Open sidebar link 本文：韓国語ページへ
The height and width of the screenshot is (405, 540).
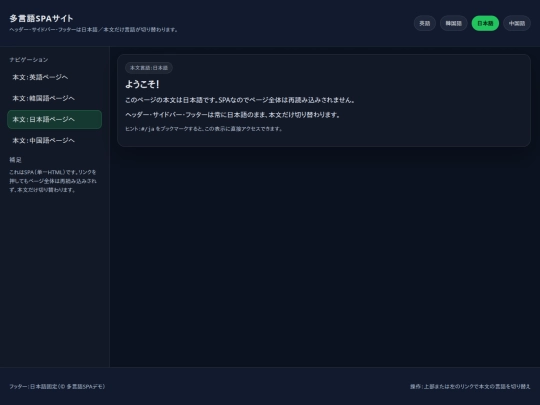click(x=54, y=98)
